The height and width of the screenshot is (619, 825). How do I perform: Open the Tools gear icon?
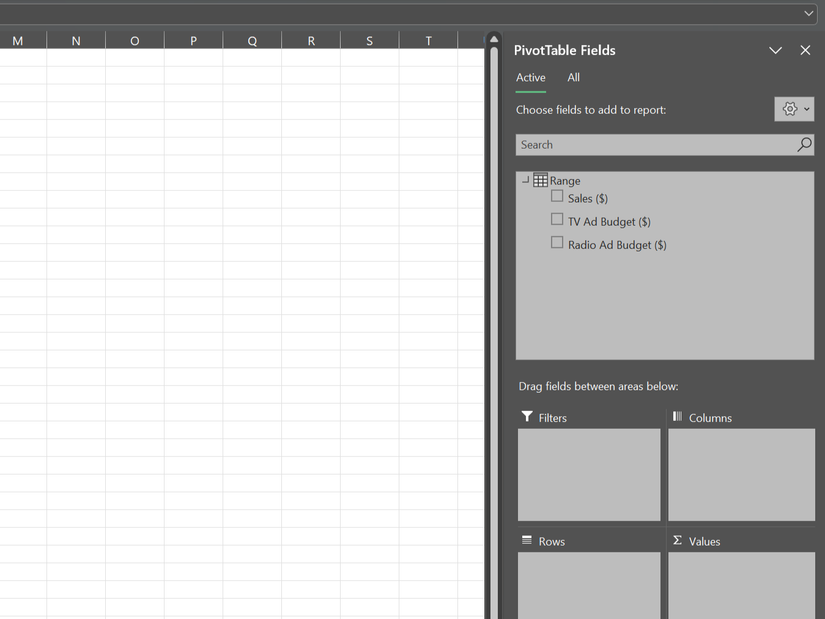(789, 108)
